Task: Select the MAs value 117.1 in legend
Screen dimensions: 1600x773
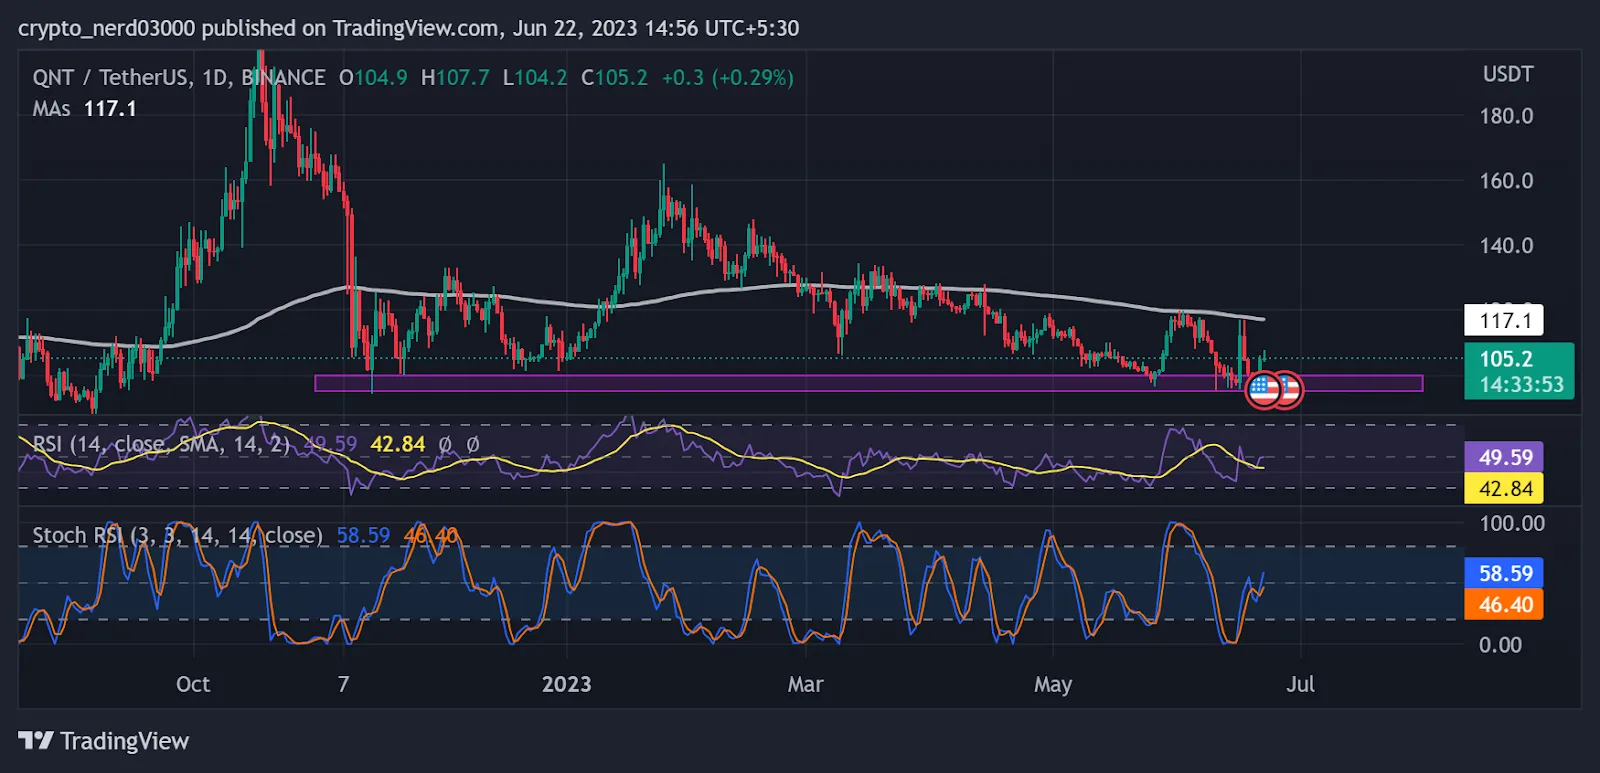Action: [110, 108]
